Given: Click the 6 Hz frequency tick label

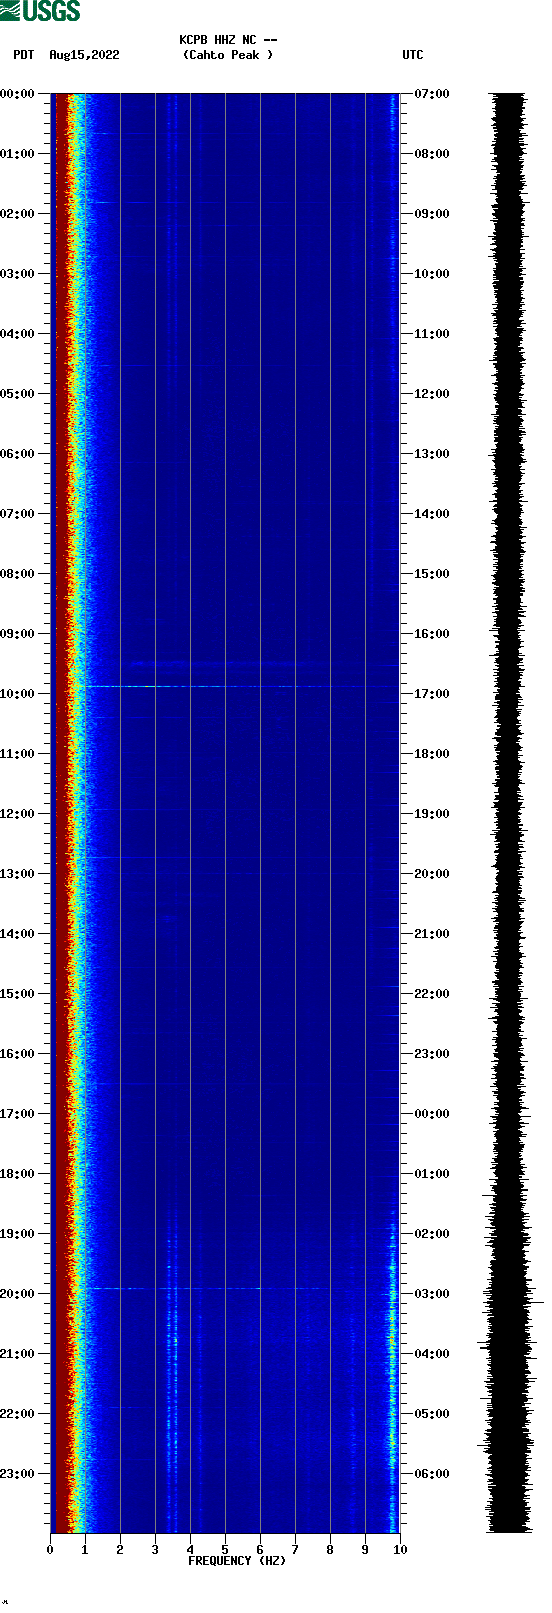Looking at the screenshot, I should pos(260,1550).
